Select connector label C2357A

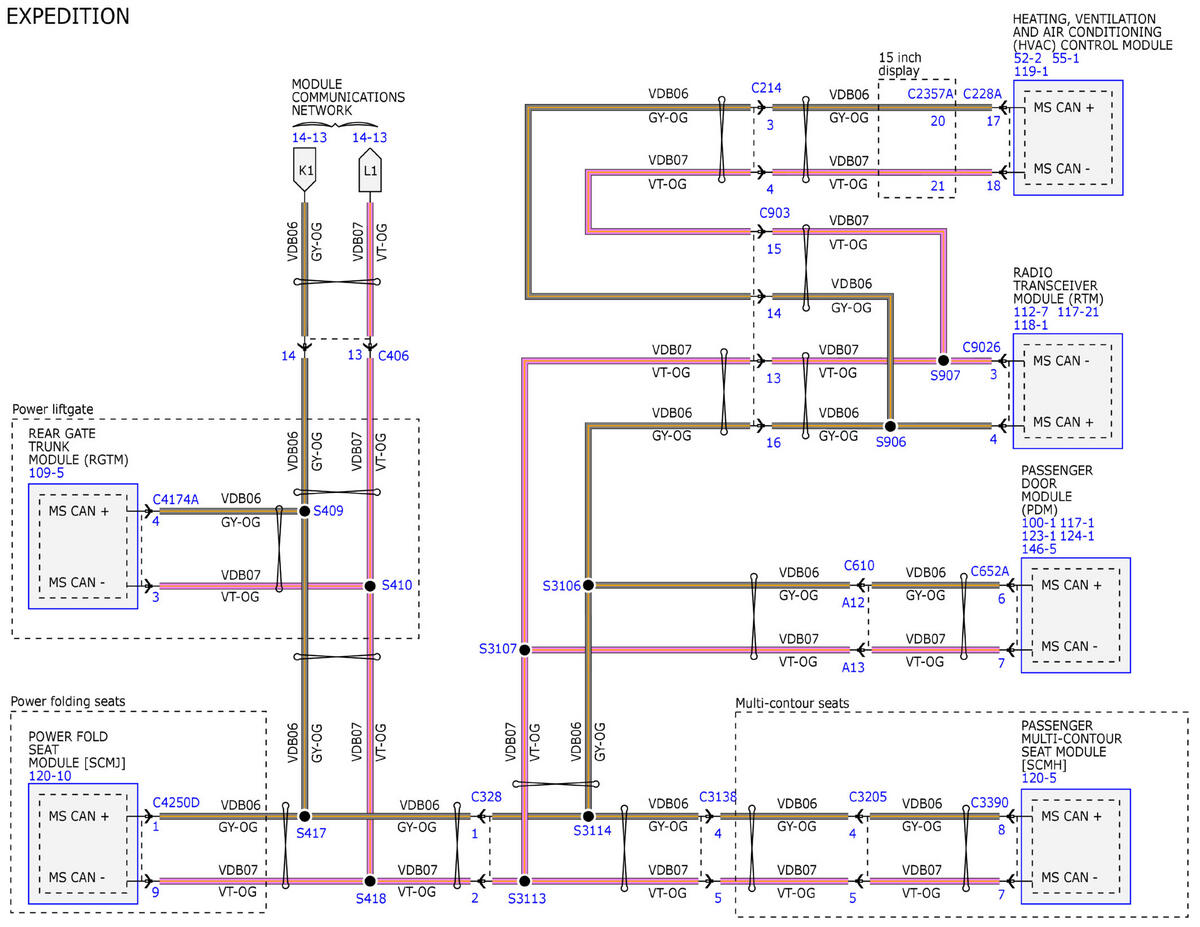(x=930, y=94)
